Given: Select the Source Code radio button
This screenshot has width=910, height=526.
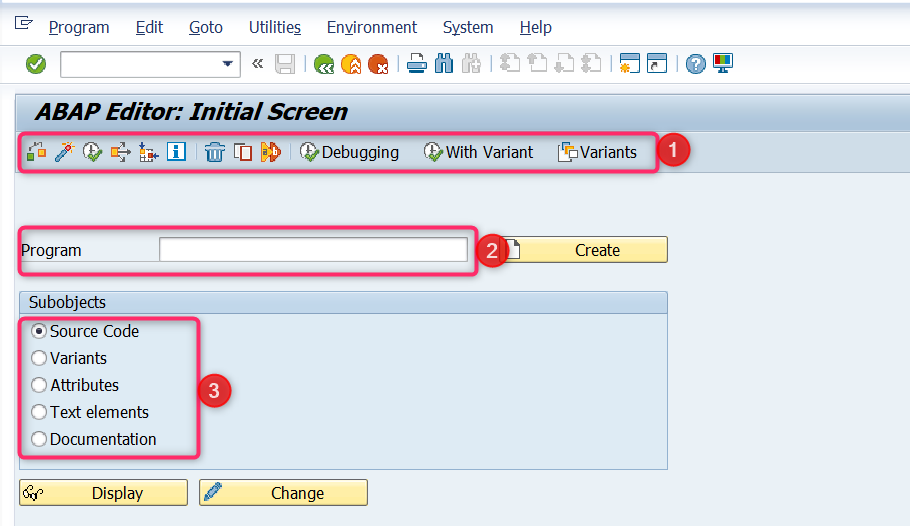Looking at the screenshot, I should click(39, 332).
